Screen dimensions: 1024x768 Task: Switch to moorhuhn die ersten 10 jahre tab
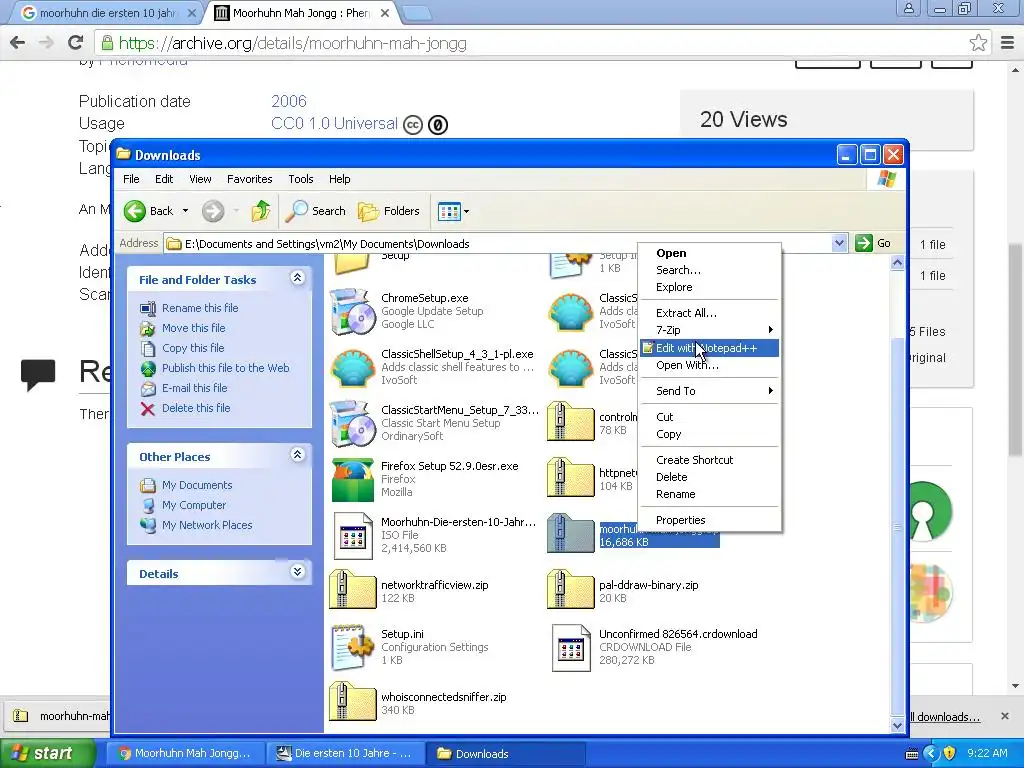point(108,13)
